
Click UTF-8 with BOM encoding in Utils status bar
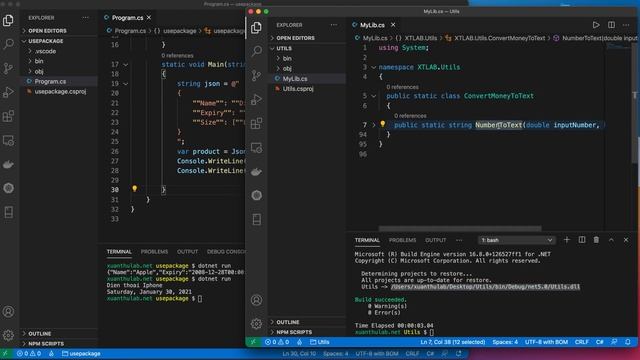546,342
